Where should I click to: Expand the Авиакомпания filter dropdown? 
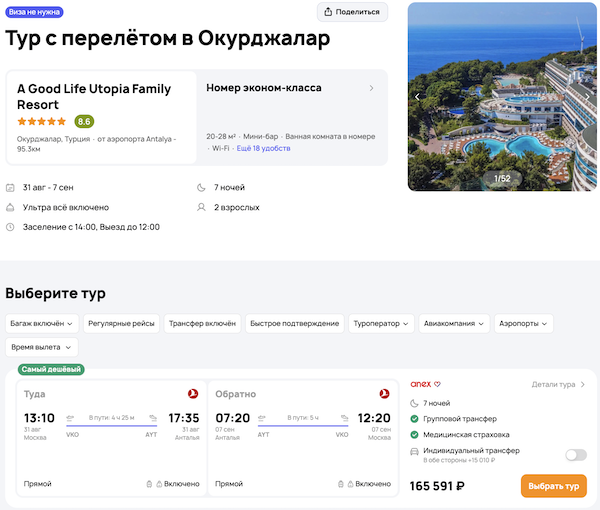[x=455, y=323]
